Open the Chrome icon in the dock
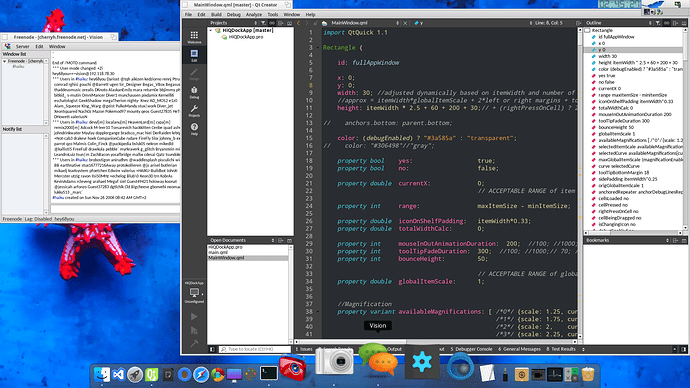Screen dimensions: 690x388 point(217,374)
